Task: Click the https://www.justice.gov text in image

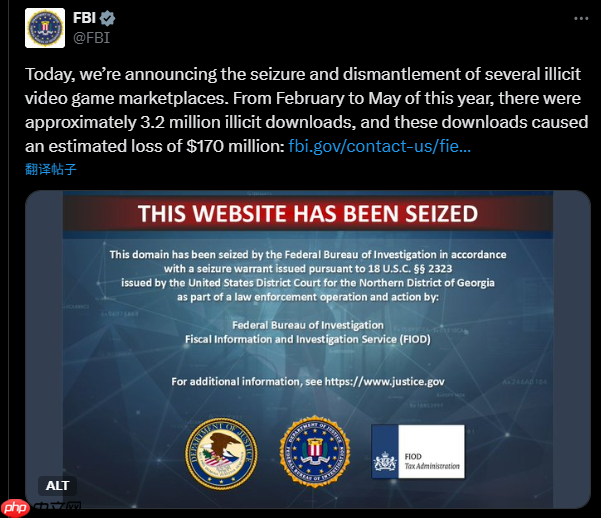Action: click(x=384, y=382)
